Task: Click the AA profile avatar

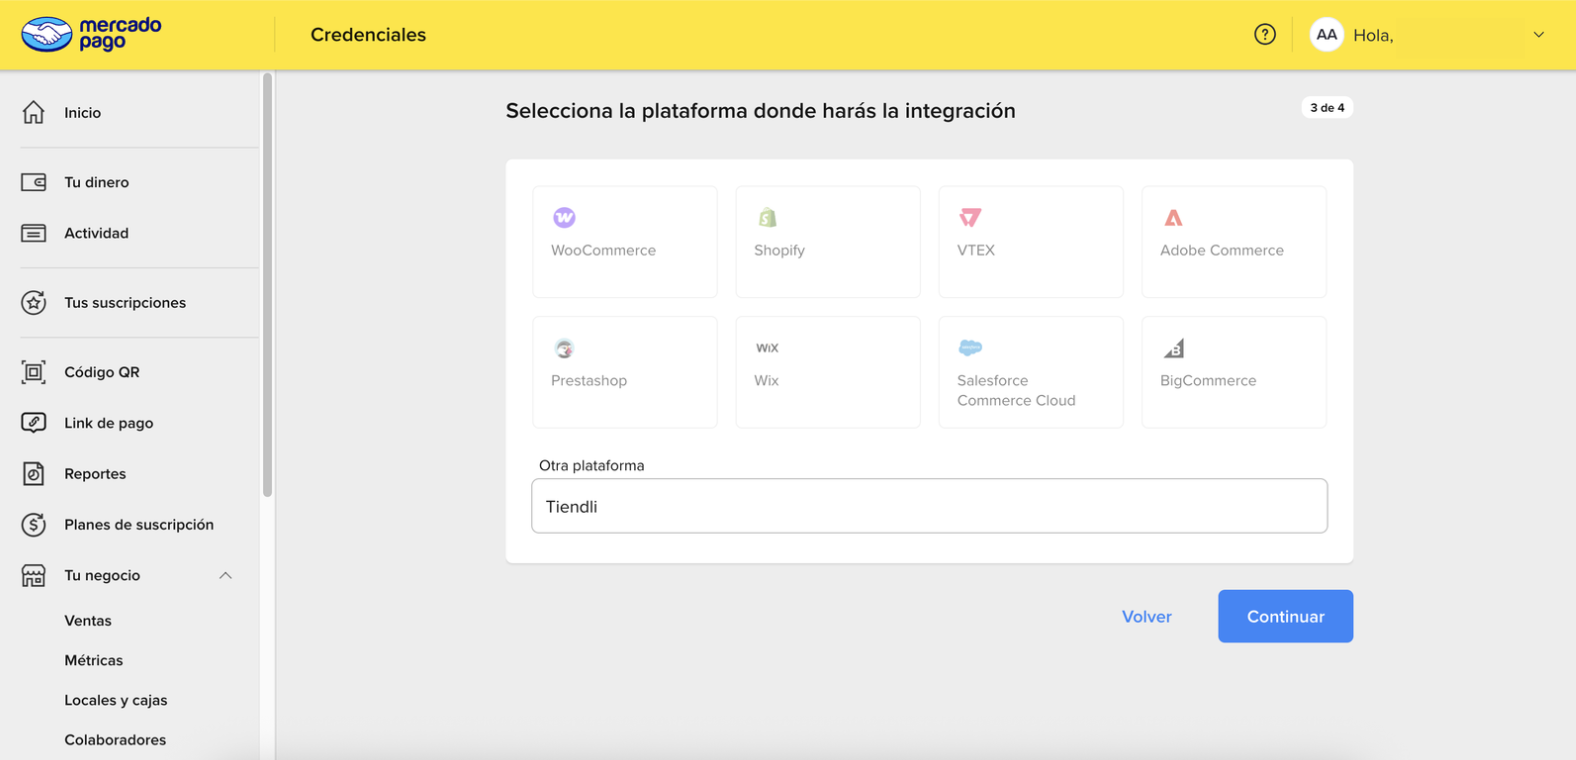Action: coord(1326,35)
